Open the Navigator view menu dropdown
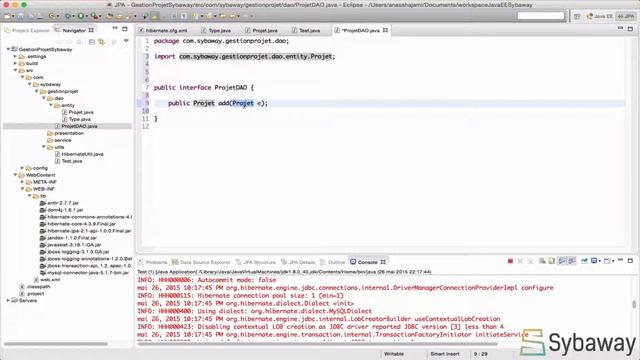The image size is (640, 360). [x=126, y=41]
